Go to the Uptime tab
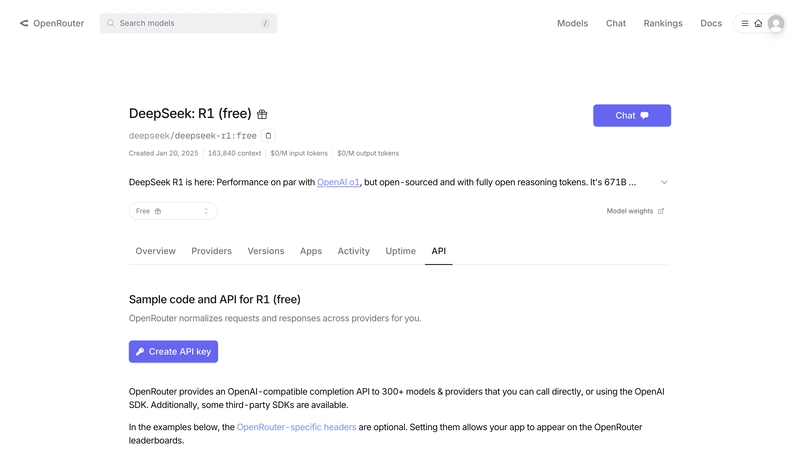This screenshot has height=451, width=800. coord(401,251)
